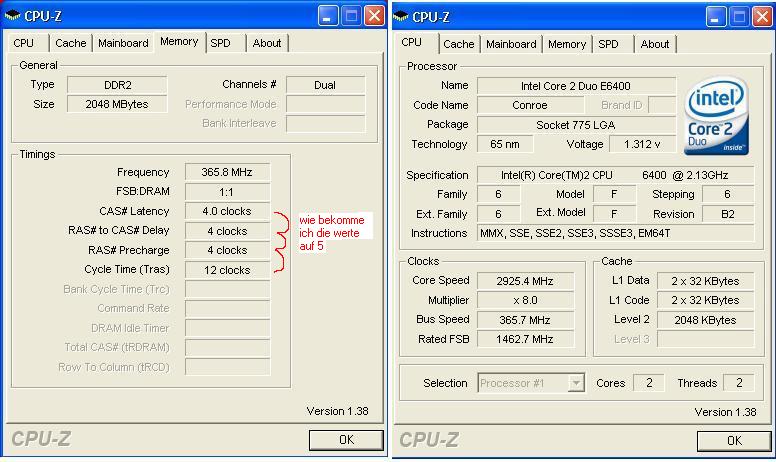This screenshot has width=776, height=462.
Task: Click the Intel Core 2 Duo logo
Action: (x=716, y=116)
